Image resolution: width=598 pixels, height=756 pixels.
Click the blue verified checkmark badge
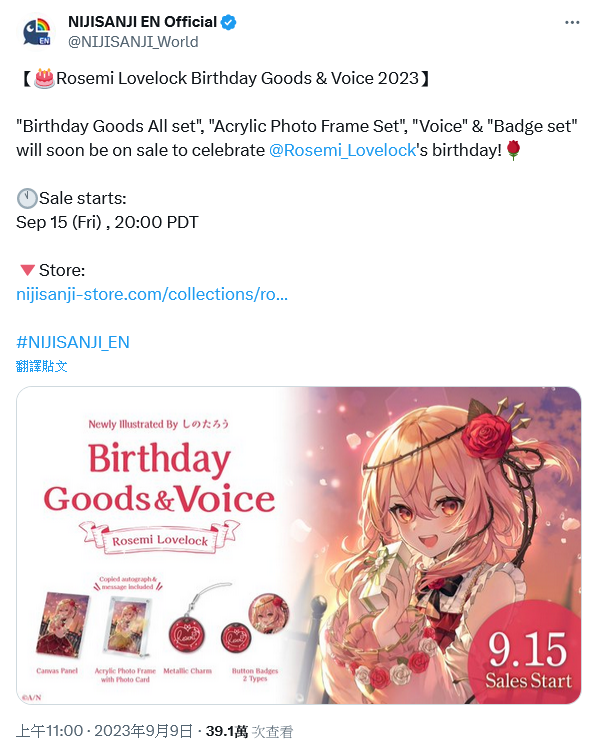click(229, 22)
